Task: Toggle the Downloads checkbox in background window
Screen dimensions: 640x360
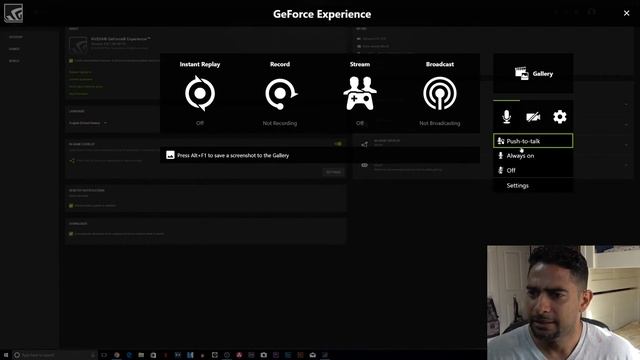Action: pos(71,234)
